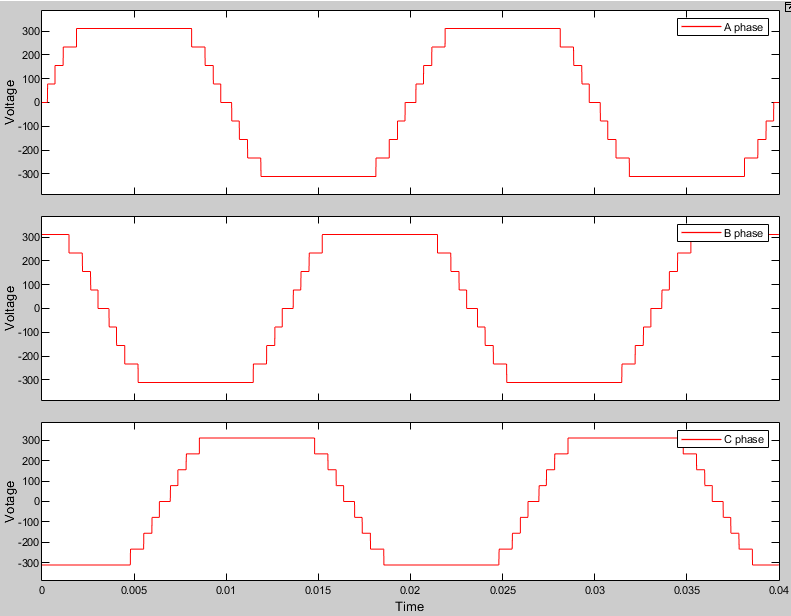Click the 300 y-tick label of the B phase plot
The width and height of the screenshot is (791, 616).
tap(31, 237)
